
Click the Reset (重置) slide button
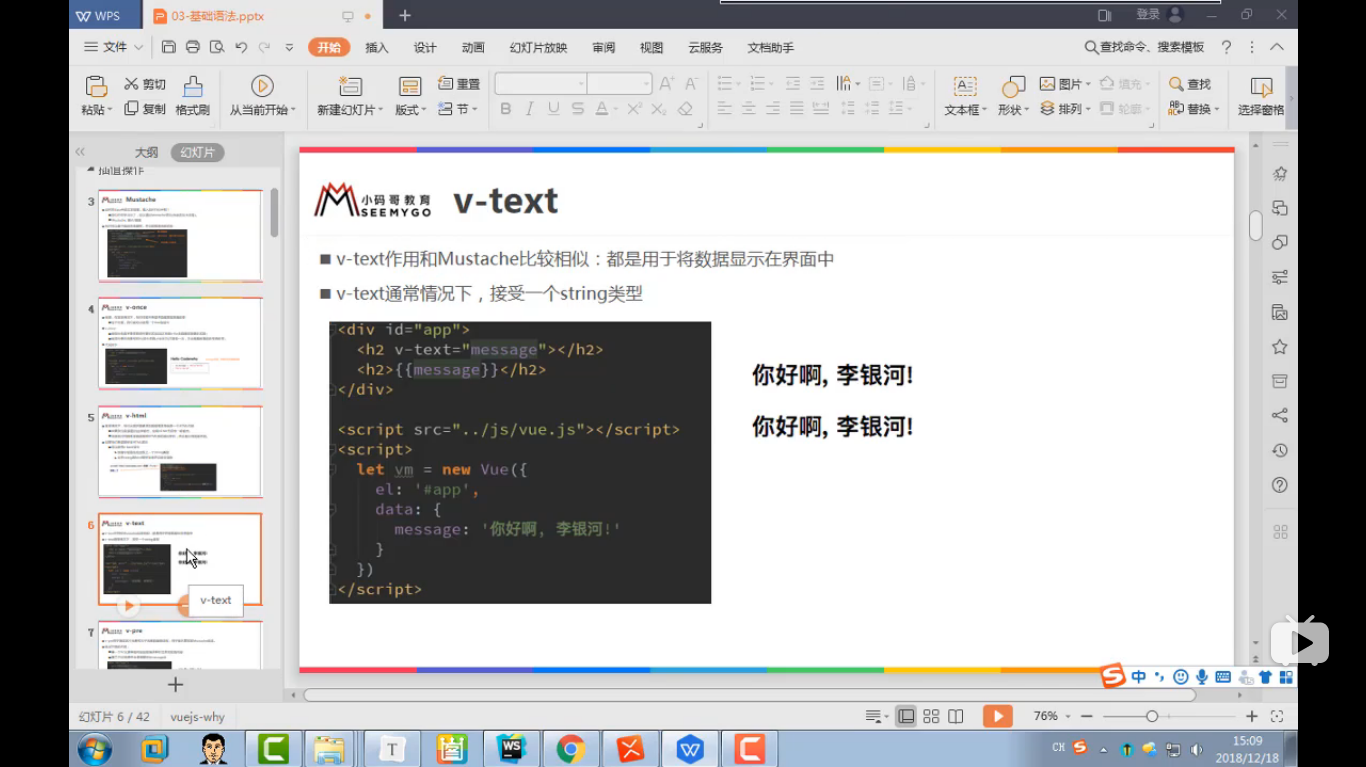(459, 84)
